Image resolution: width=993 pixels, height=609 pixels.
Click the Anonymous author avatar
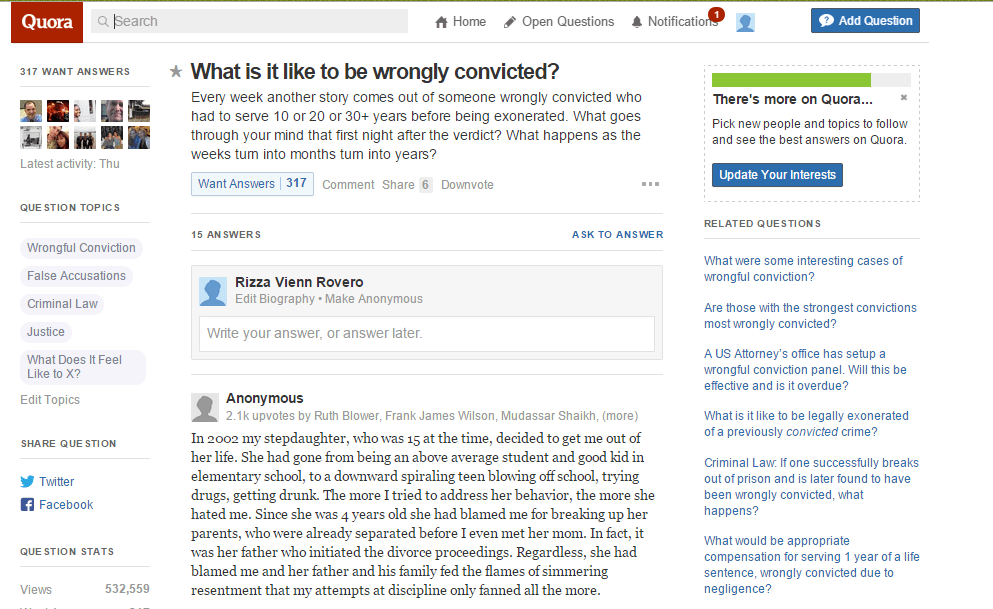205,407
